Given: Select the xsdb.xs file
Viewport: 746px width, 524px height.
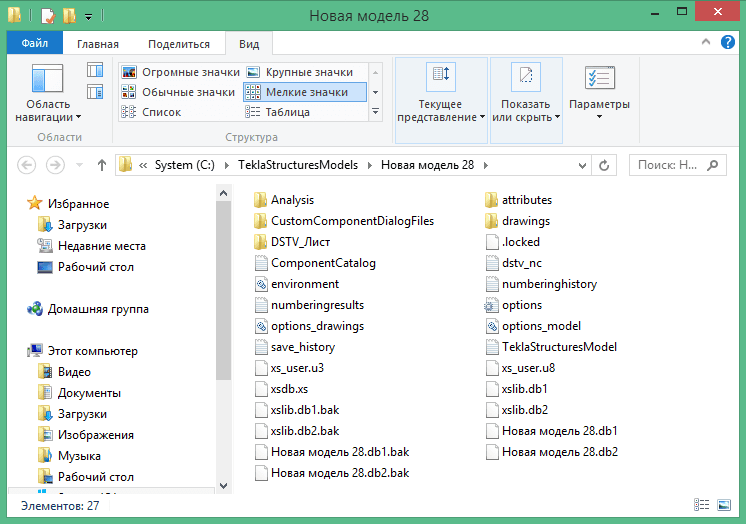Looking at the screenshot, I should (281, 389).
